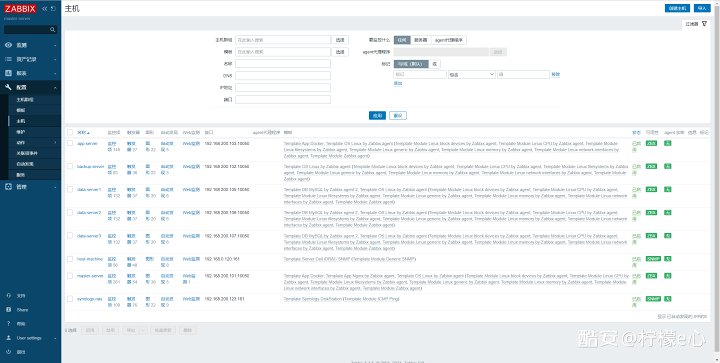This screenshot has height=363, width=720.
Task: Select agent代理程序 in monitored-by options
Action: tap(448, 40)
